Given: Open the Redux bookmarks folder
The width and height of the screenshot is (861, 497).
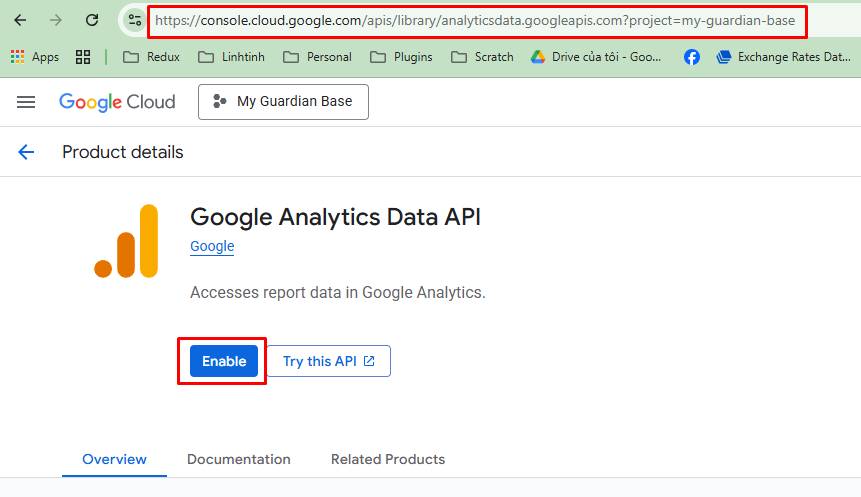Looking at the screenshot, I should coord(151,57).
